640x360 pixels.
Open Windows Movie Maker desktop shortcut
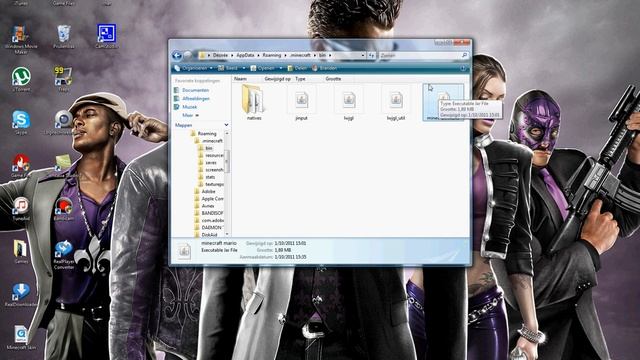click(x=19, y=39)
